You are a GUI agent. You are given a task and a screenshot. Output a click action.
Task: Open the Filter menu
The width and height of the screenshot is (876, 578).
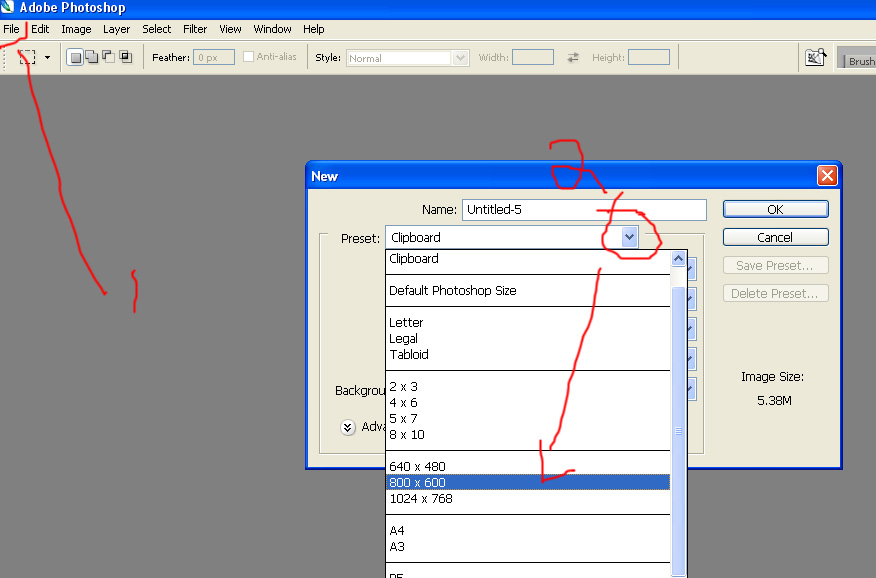click(195, 29)
